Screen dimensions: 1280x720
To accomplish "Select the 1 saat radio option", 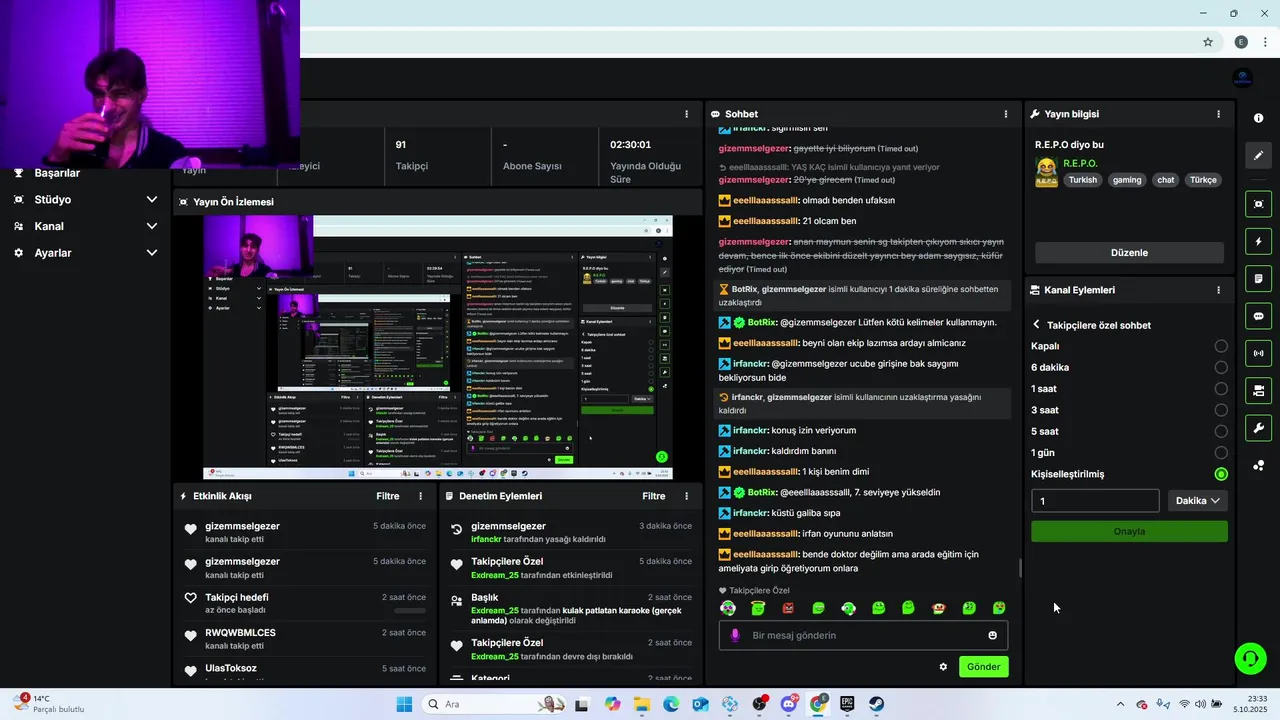I will (x=1221, y=389).
